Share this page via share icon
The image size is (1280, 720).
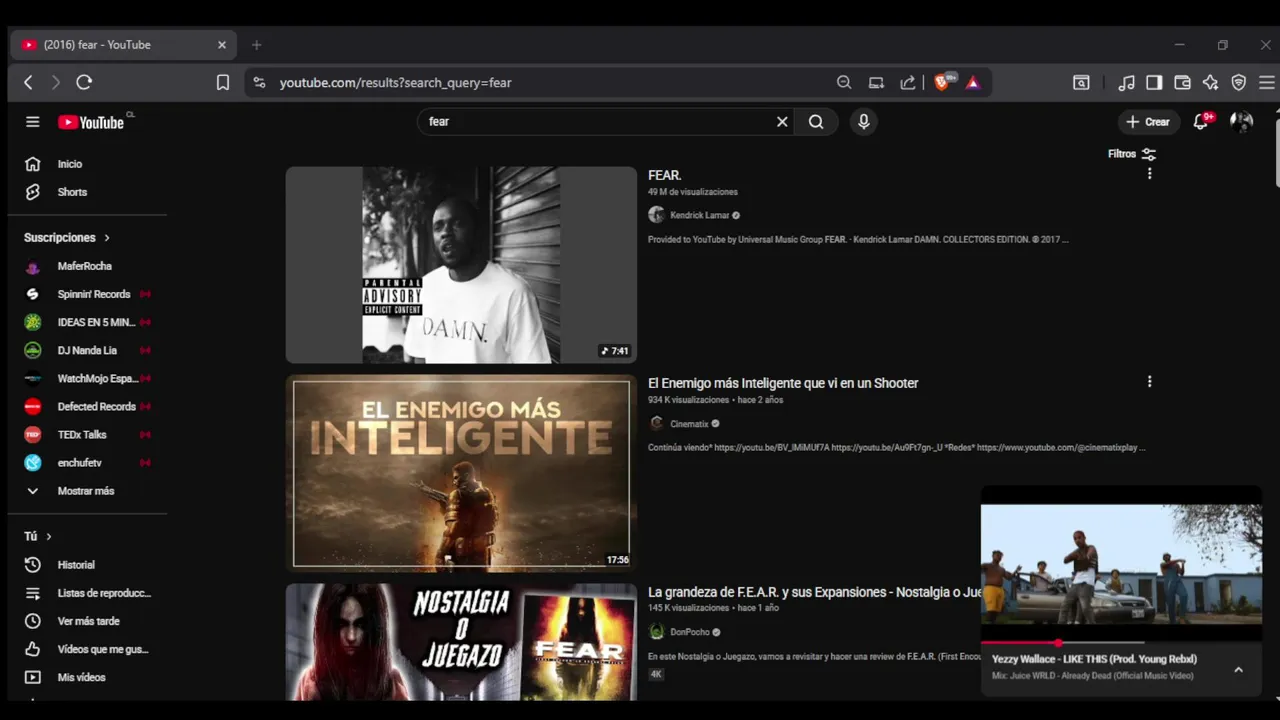tap(908, 83)
